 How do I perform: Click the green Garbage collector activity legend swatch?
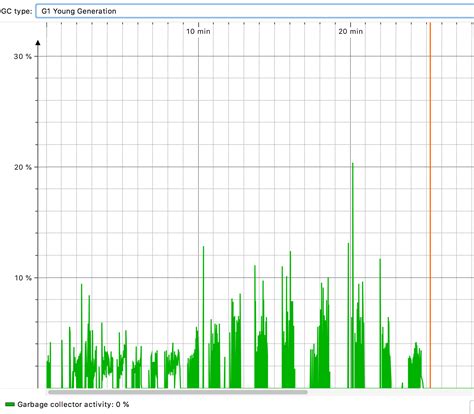[10, 404]
